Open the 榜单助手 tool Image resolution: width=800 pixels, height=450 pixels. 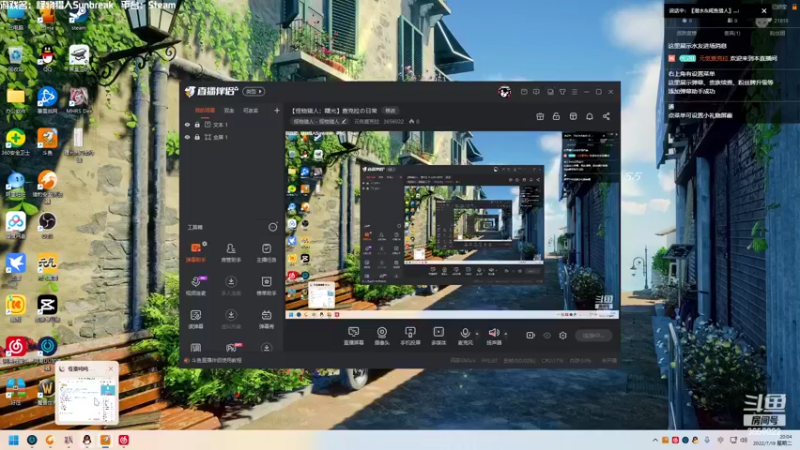pyautogui.click(x=266, y=285)
